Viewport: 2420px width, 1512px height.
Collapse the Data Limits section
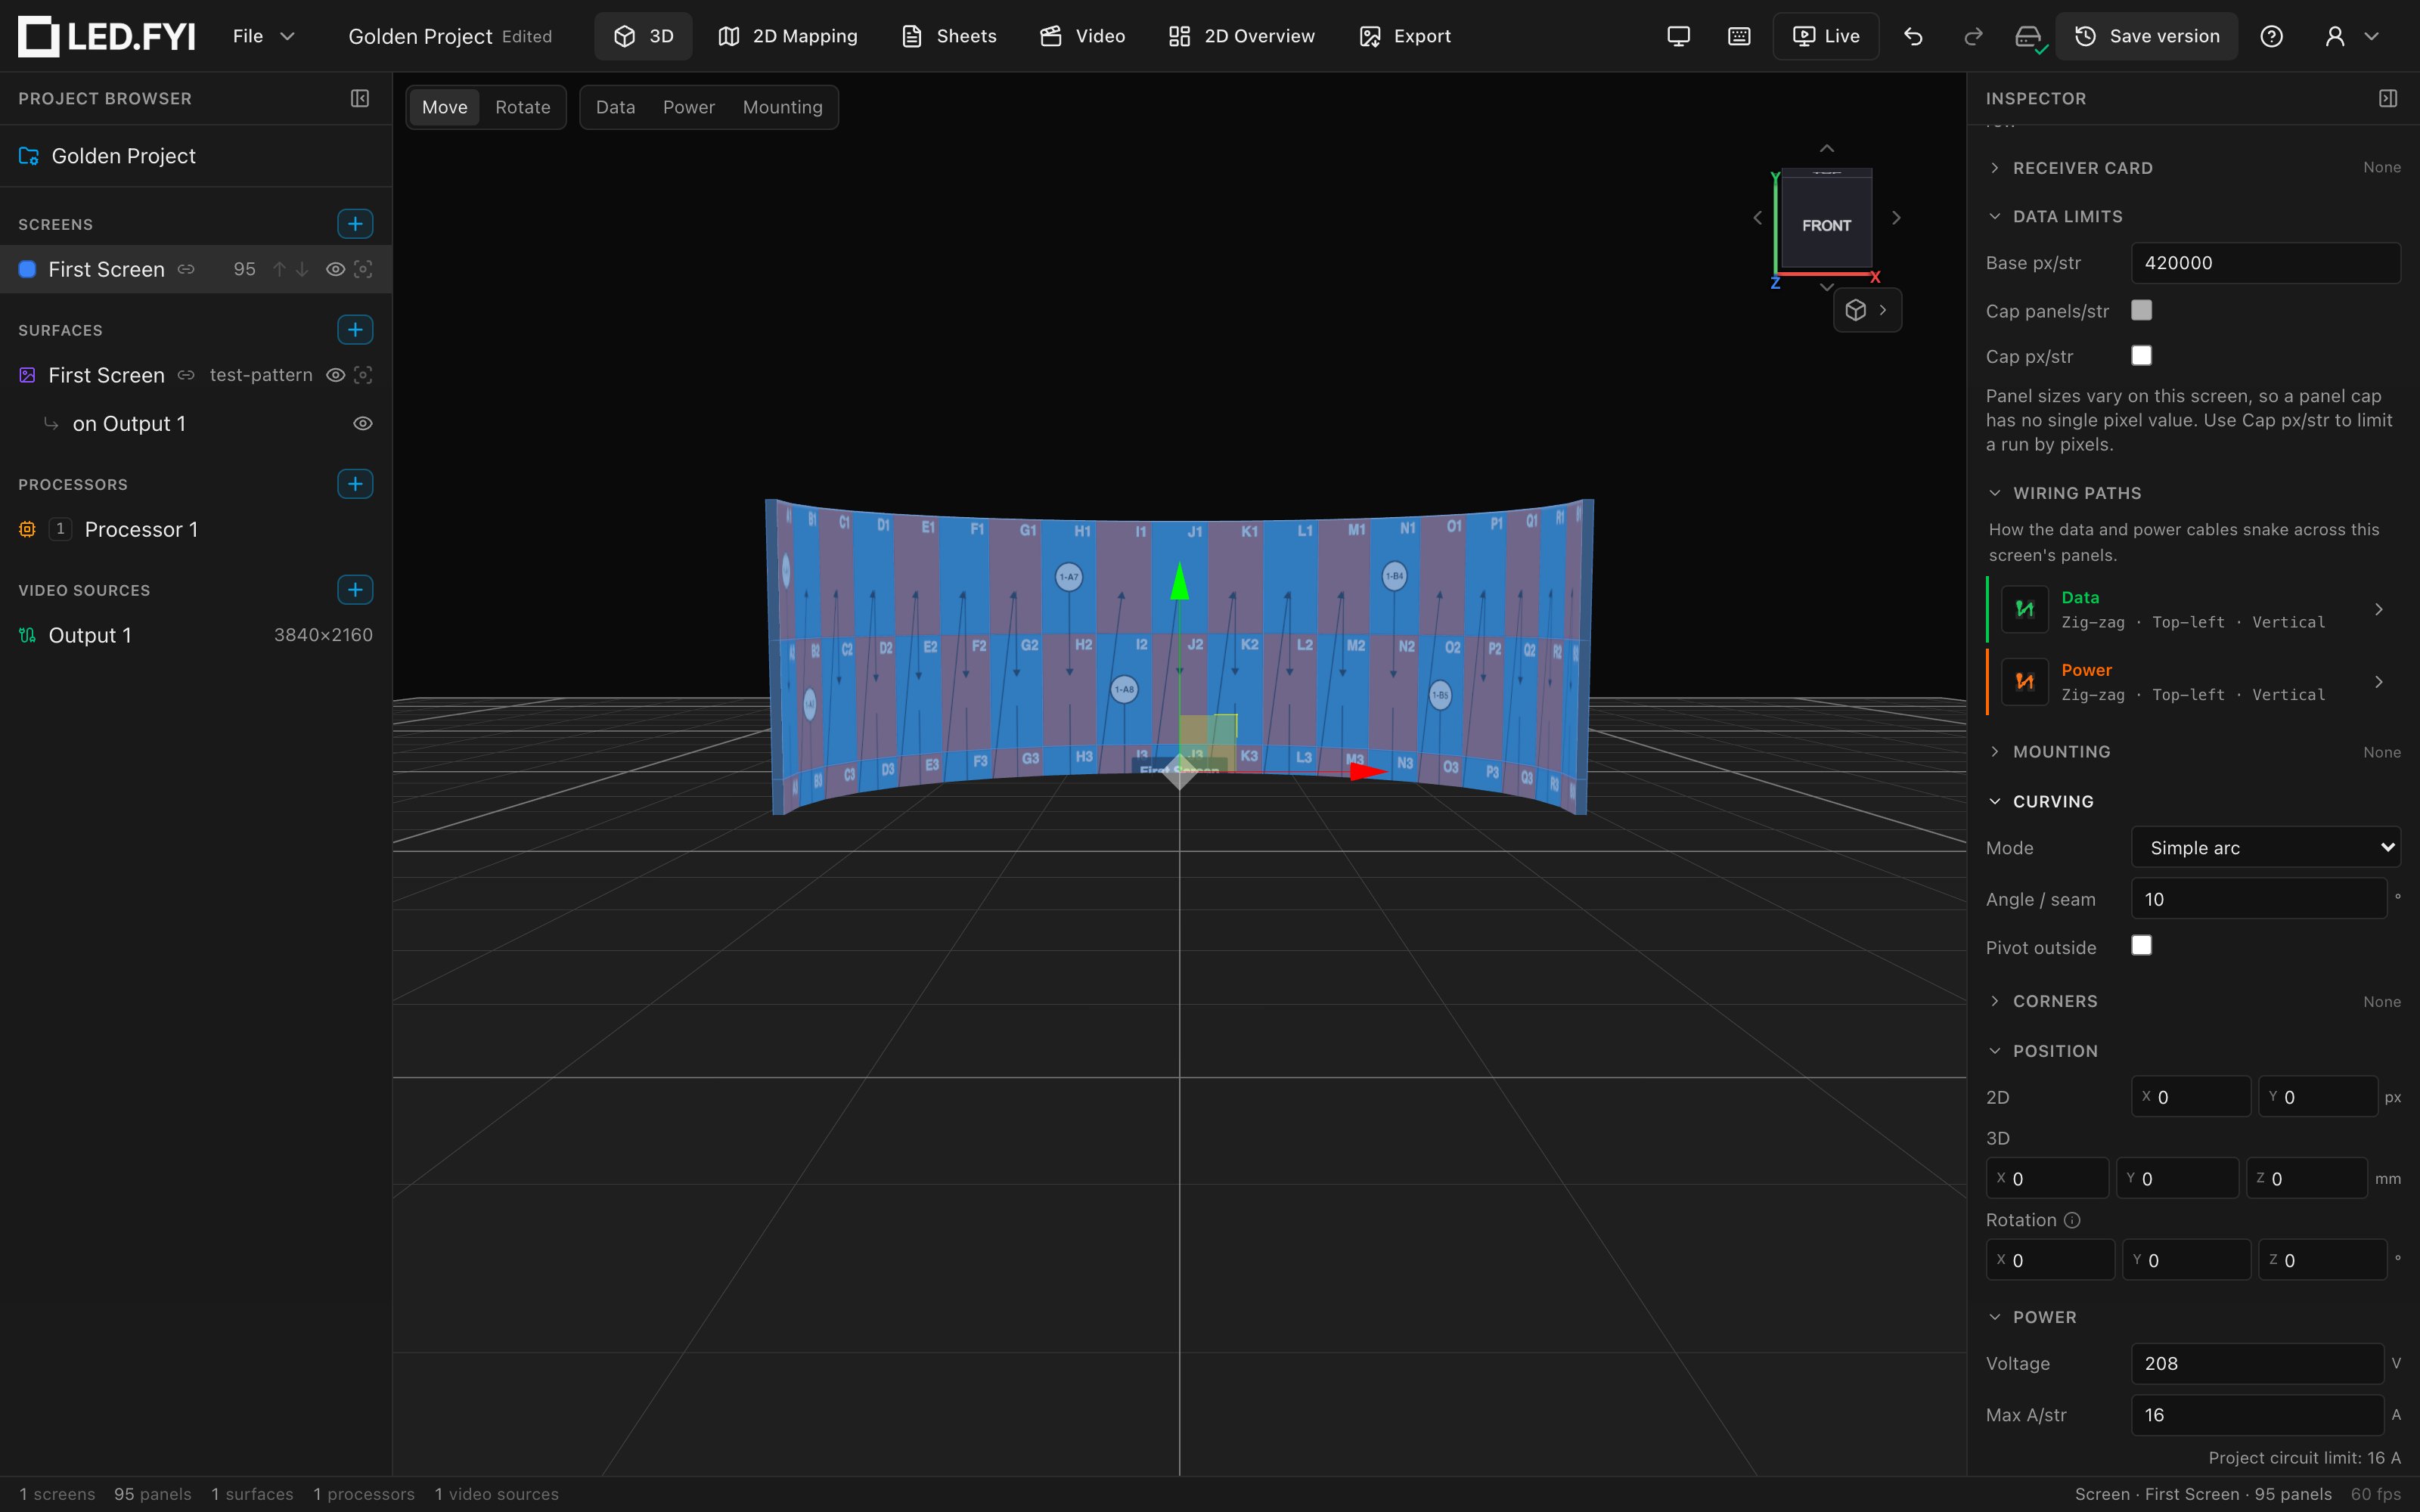tap(2192, 216)
